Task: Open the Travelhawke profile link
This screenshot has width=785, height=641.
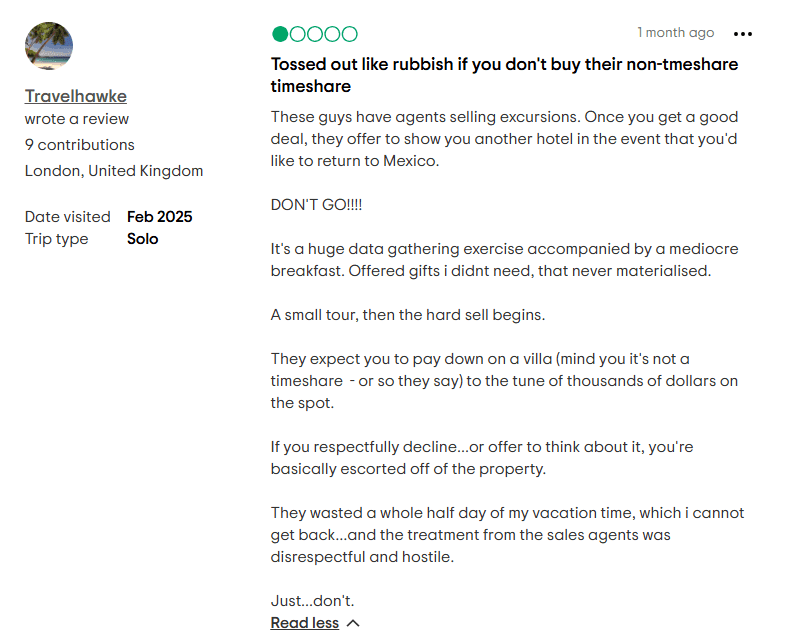Action: coord(76,96)
